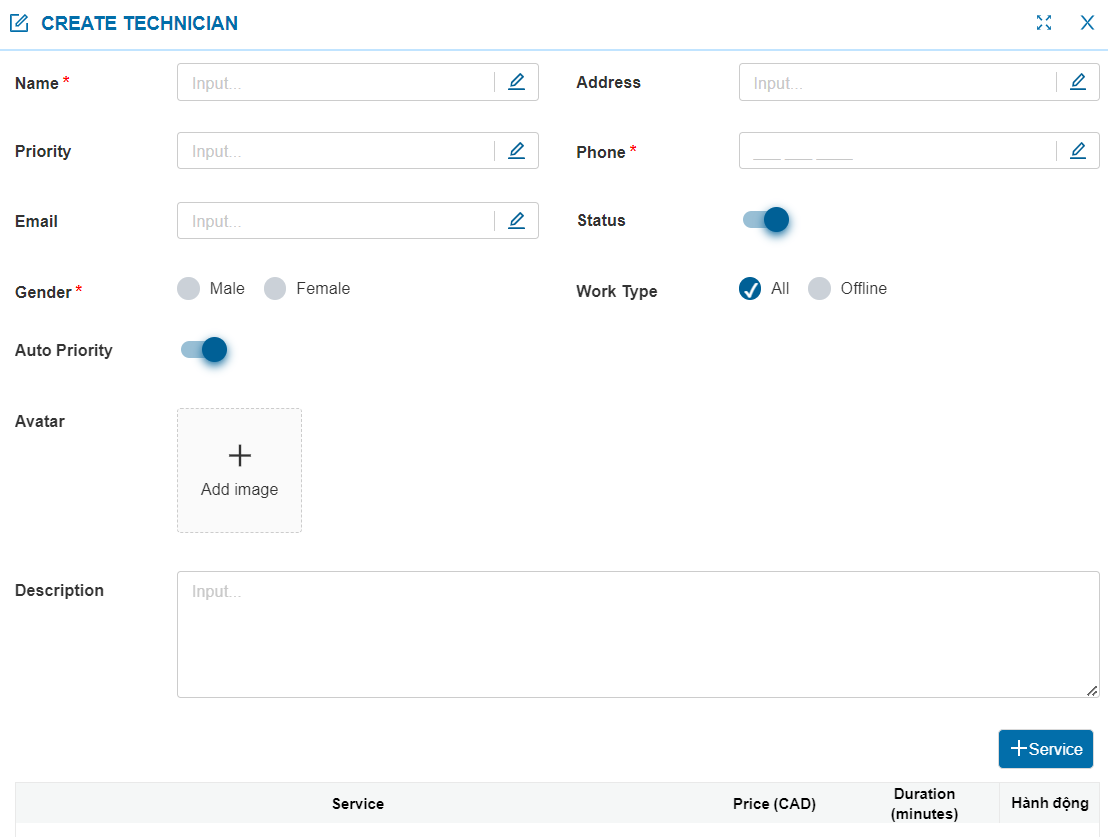Click the Gender field label
This screenshot has width=1108, height=837.
pos(43,292)
